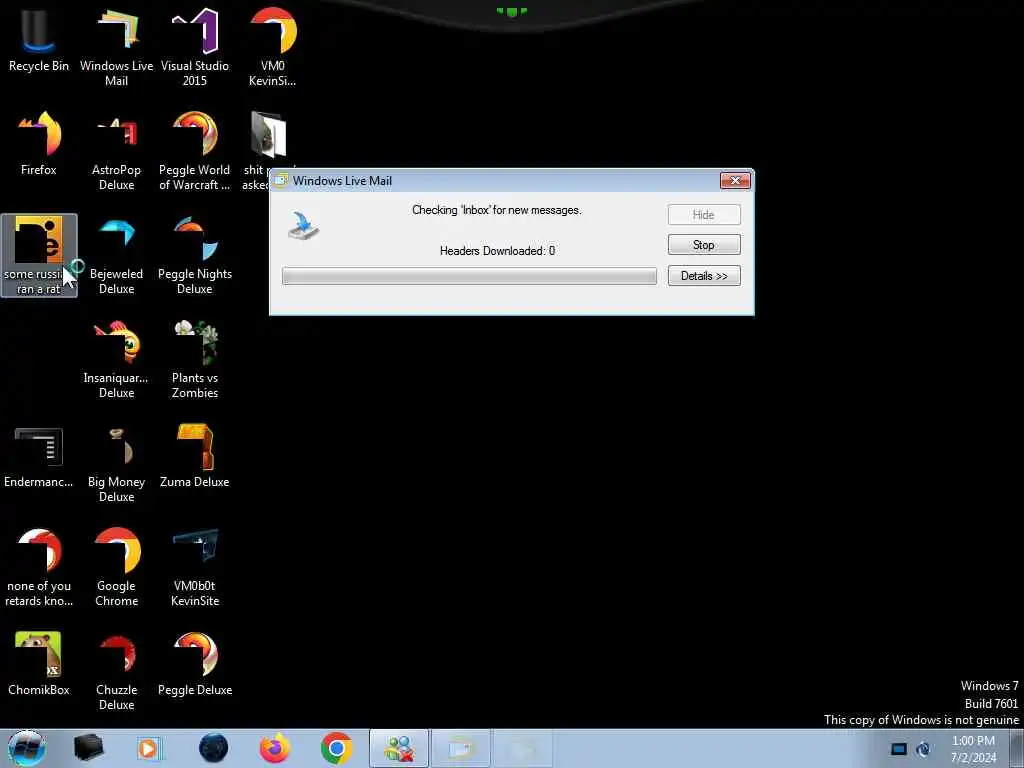Open the Firefox icon in the taskbar
Image resolution: width=1024 pixels, height=768 pixels.
point(275,748)
